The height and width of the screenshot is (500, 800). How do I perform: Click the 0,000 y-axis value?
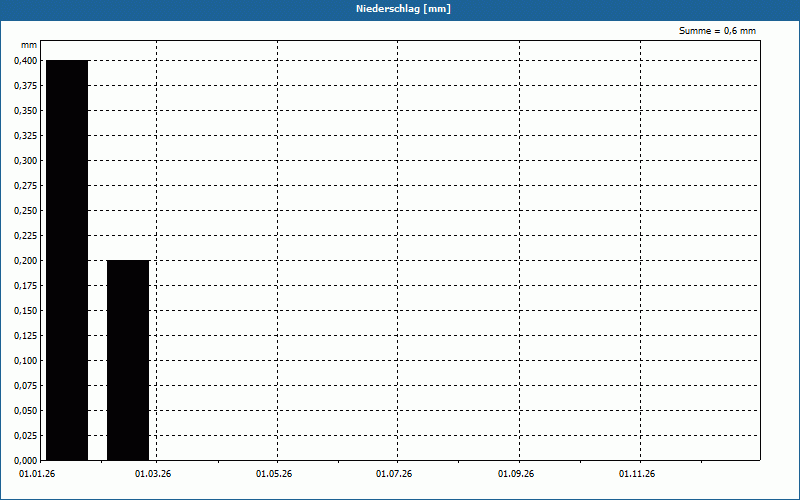point(26,461)
